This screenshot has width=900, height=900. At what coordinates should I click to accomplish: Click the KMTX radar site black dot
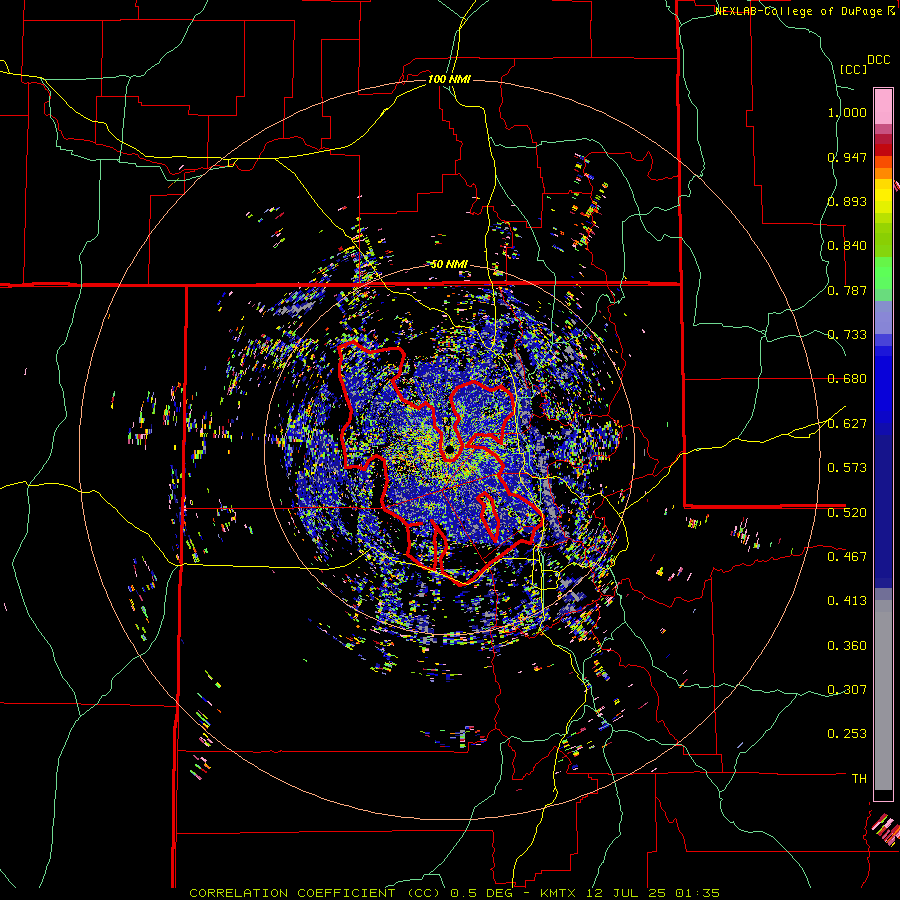click(x=449, y=448)
